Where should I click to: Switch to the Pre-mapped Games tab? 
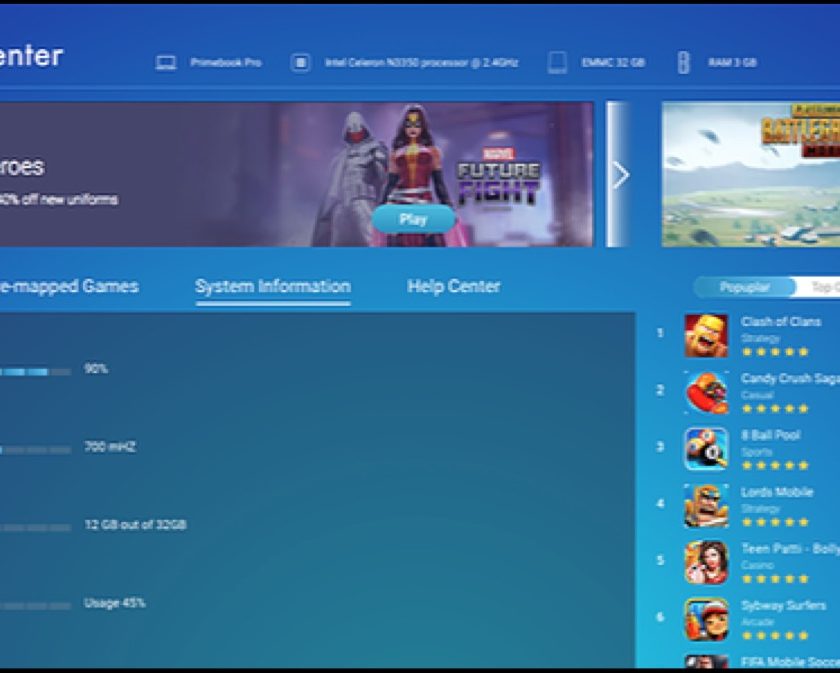coord(68,287)
